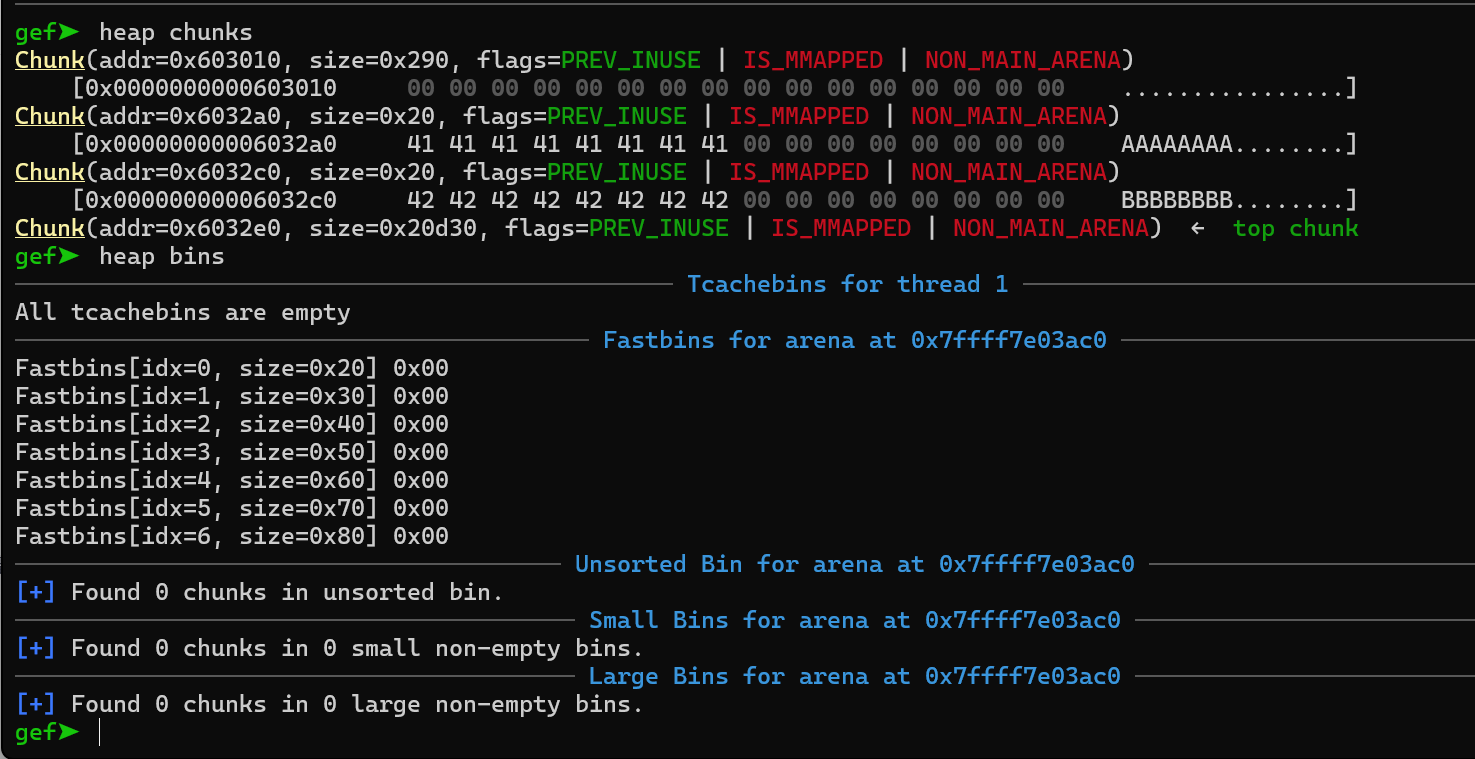This screenshot has width=1475, height=759.
Task: Click the 'Unsorted Bin for arena' heading
Action: [x=854, y=564]
